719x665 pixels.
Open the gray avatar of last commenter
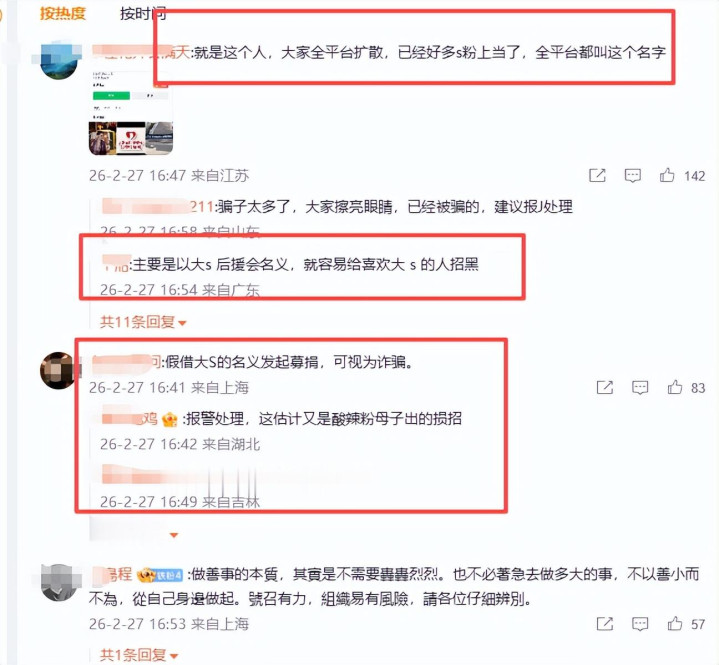(x=58, y=582)
